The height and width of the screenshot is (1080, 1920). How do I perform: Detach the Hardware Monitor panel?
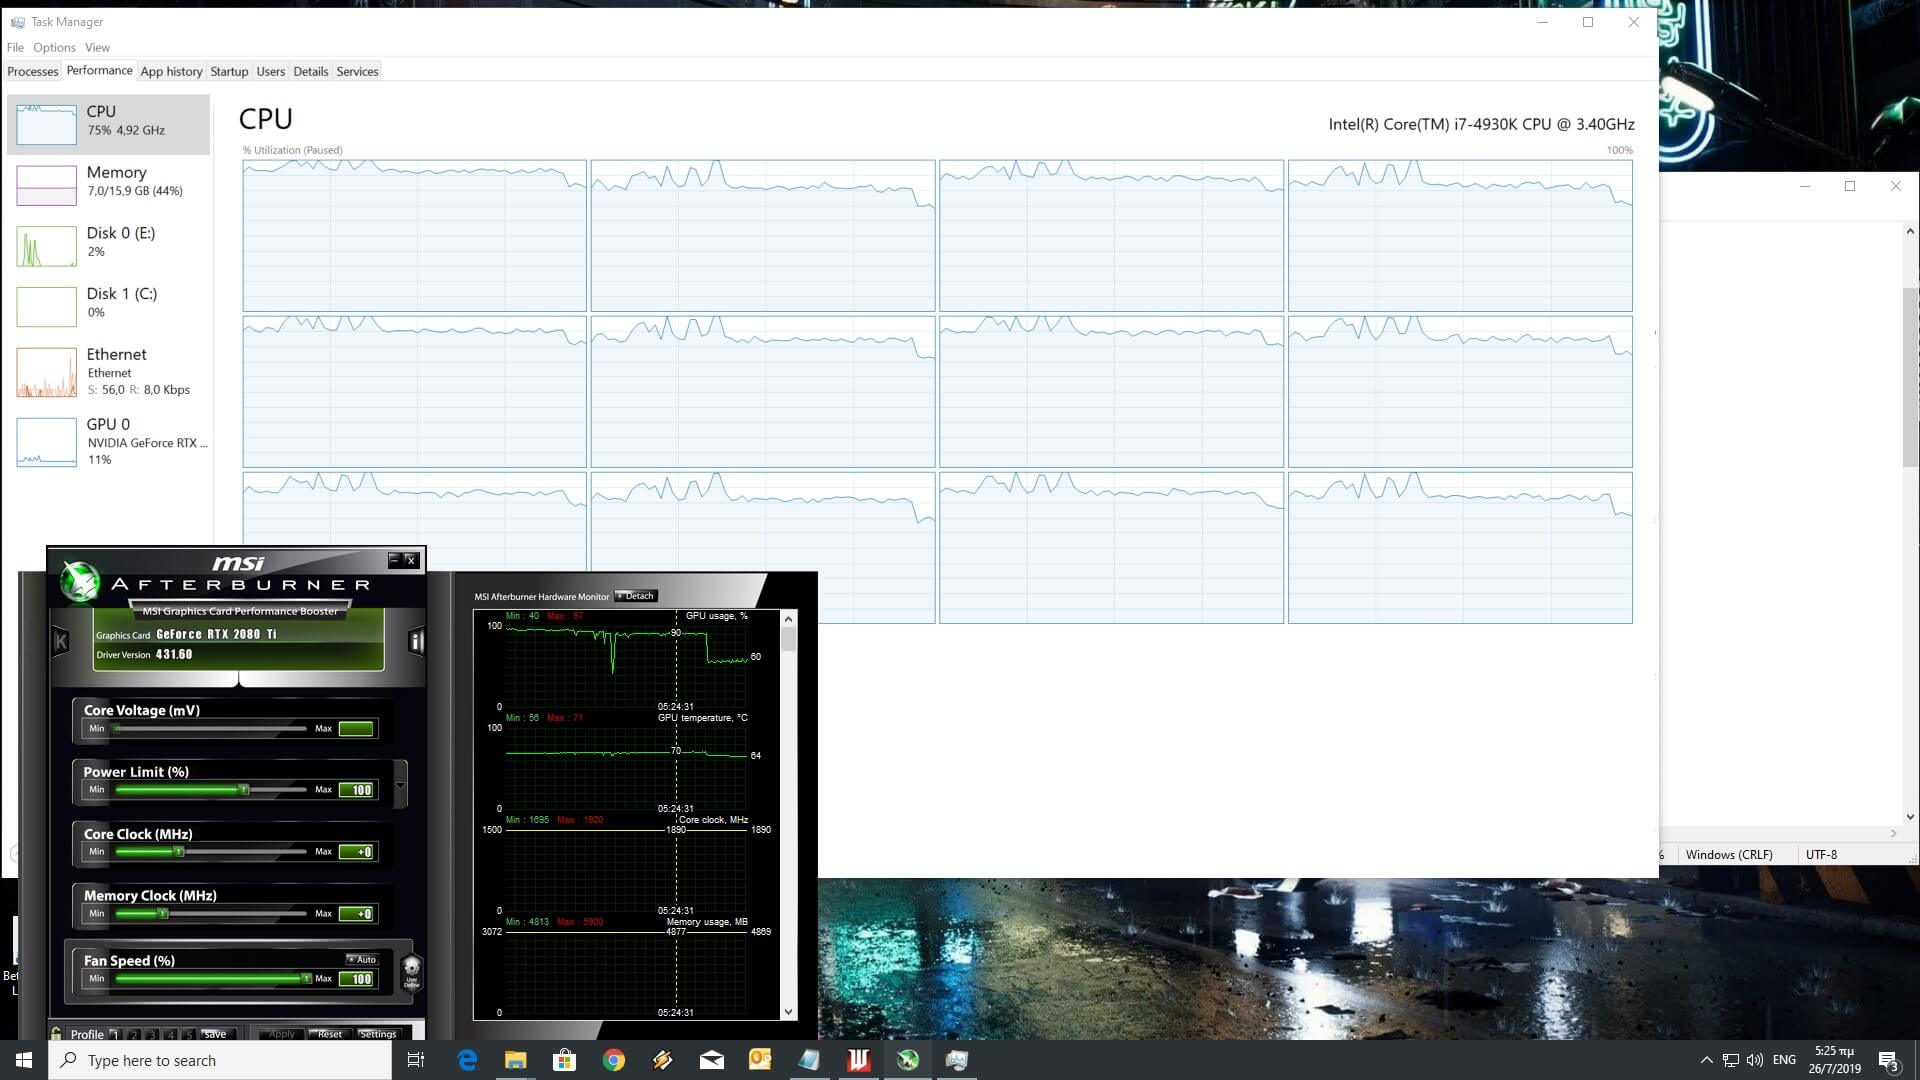click(x=636, y=596)
